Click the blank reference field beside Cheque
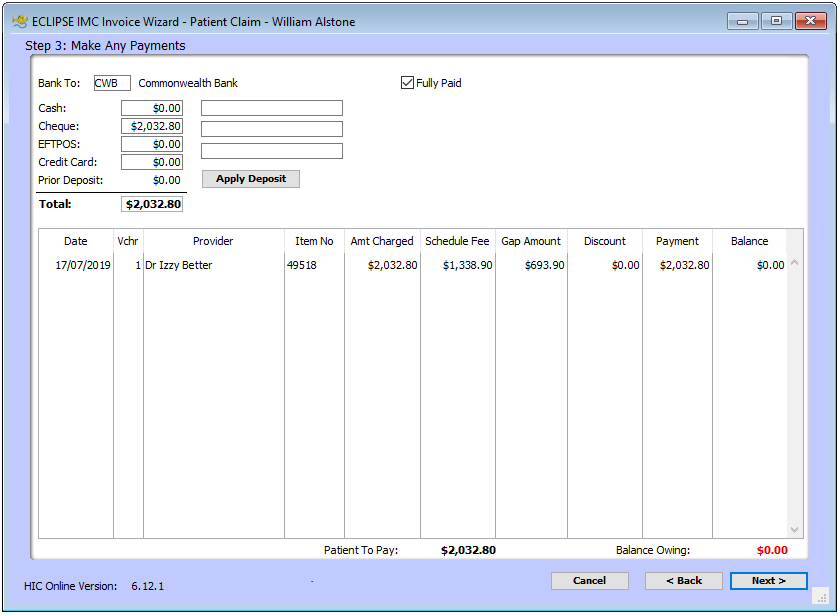840x616 pixels. (271, 129)
